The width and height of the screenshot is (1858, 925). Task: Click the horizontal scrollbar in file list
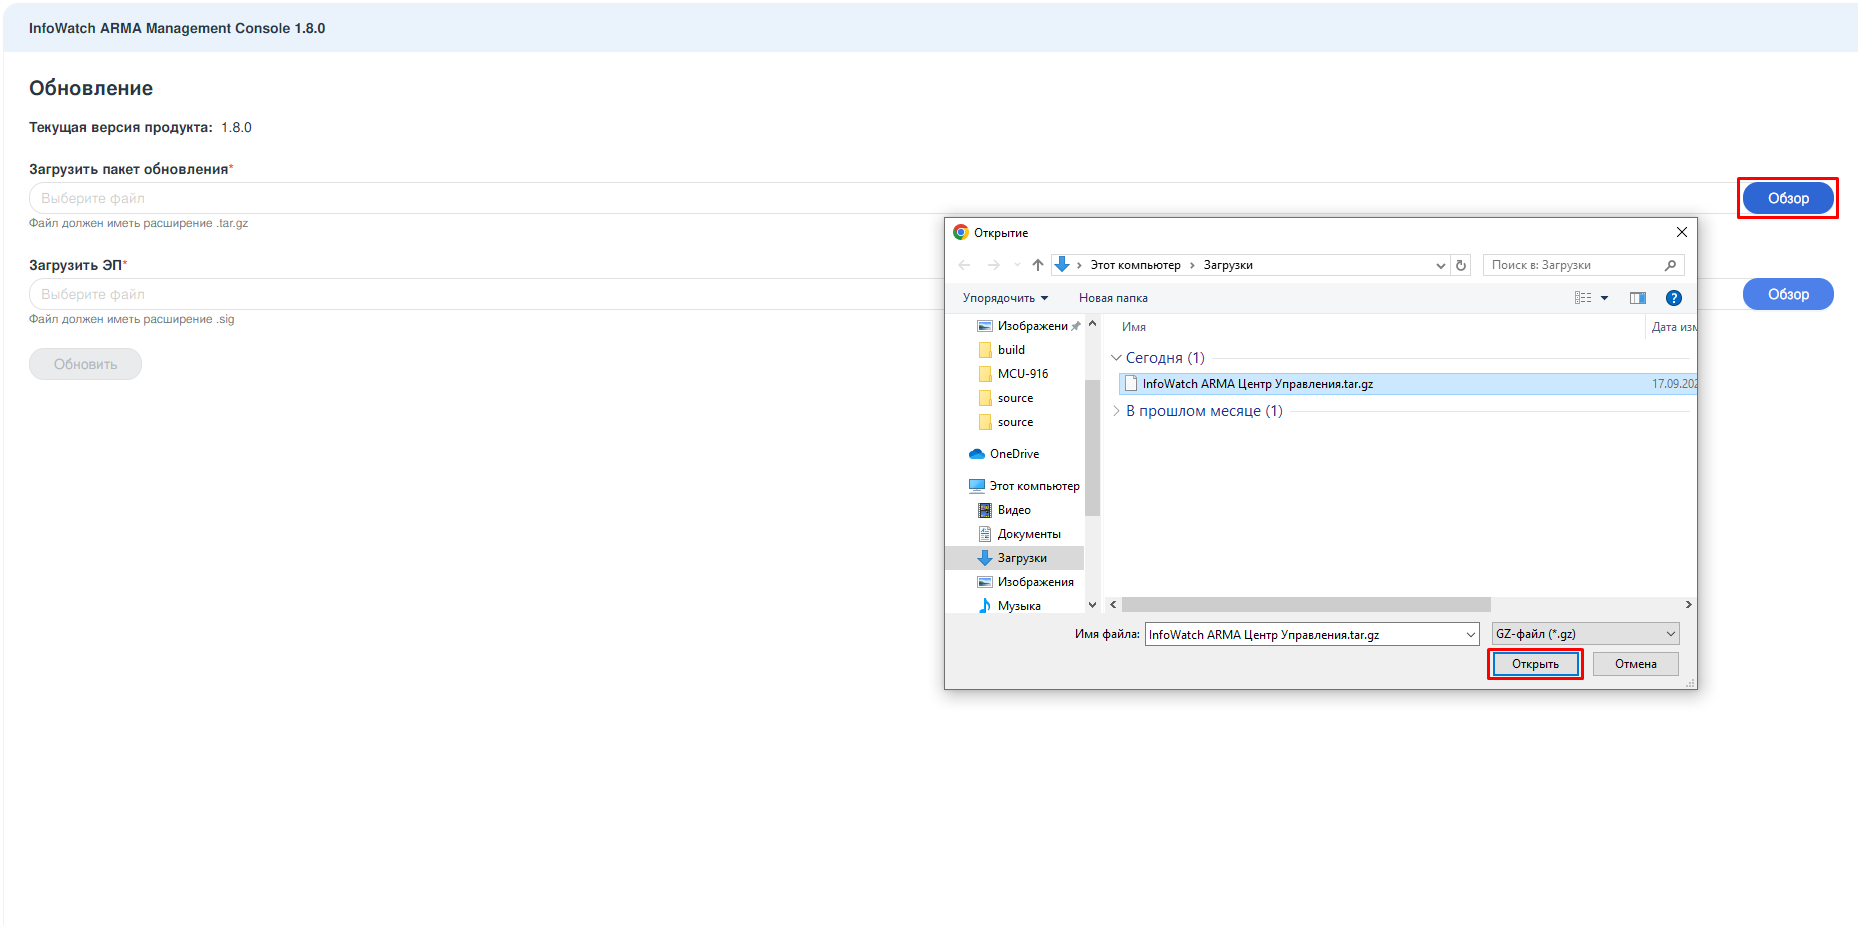[x=1306, y=605]
